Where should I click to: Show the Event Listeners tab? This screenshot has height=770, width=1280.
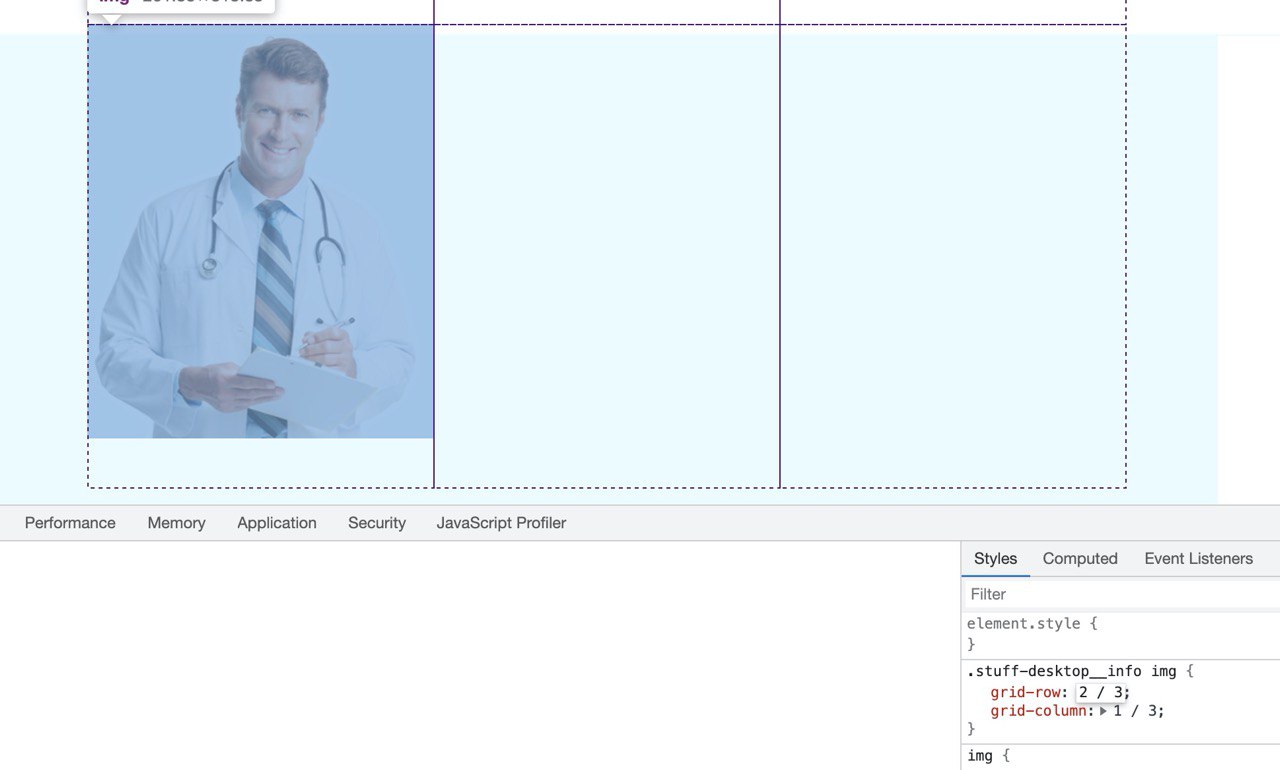pyautogui.click(x=1198, y=559)
